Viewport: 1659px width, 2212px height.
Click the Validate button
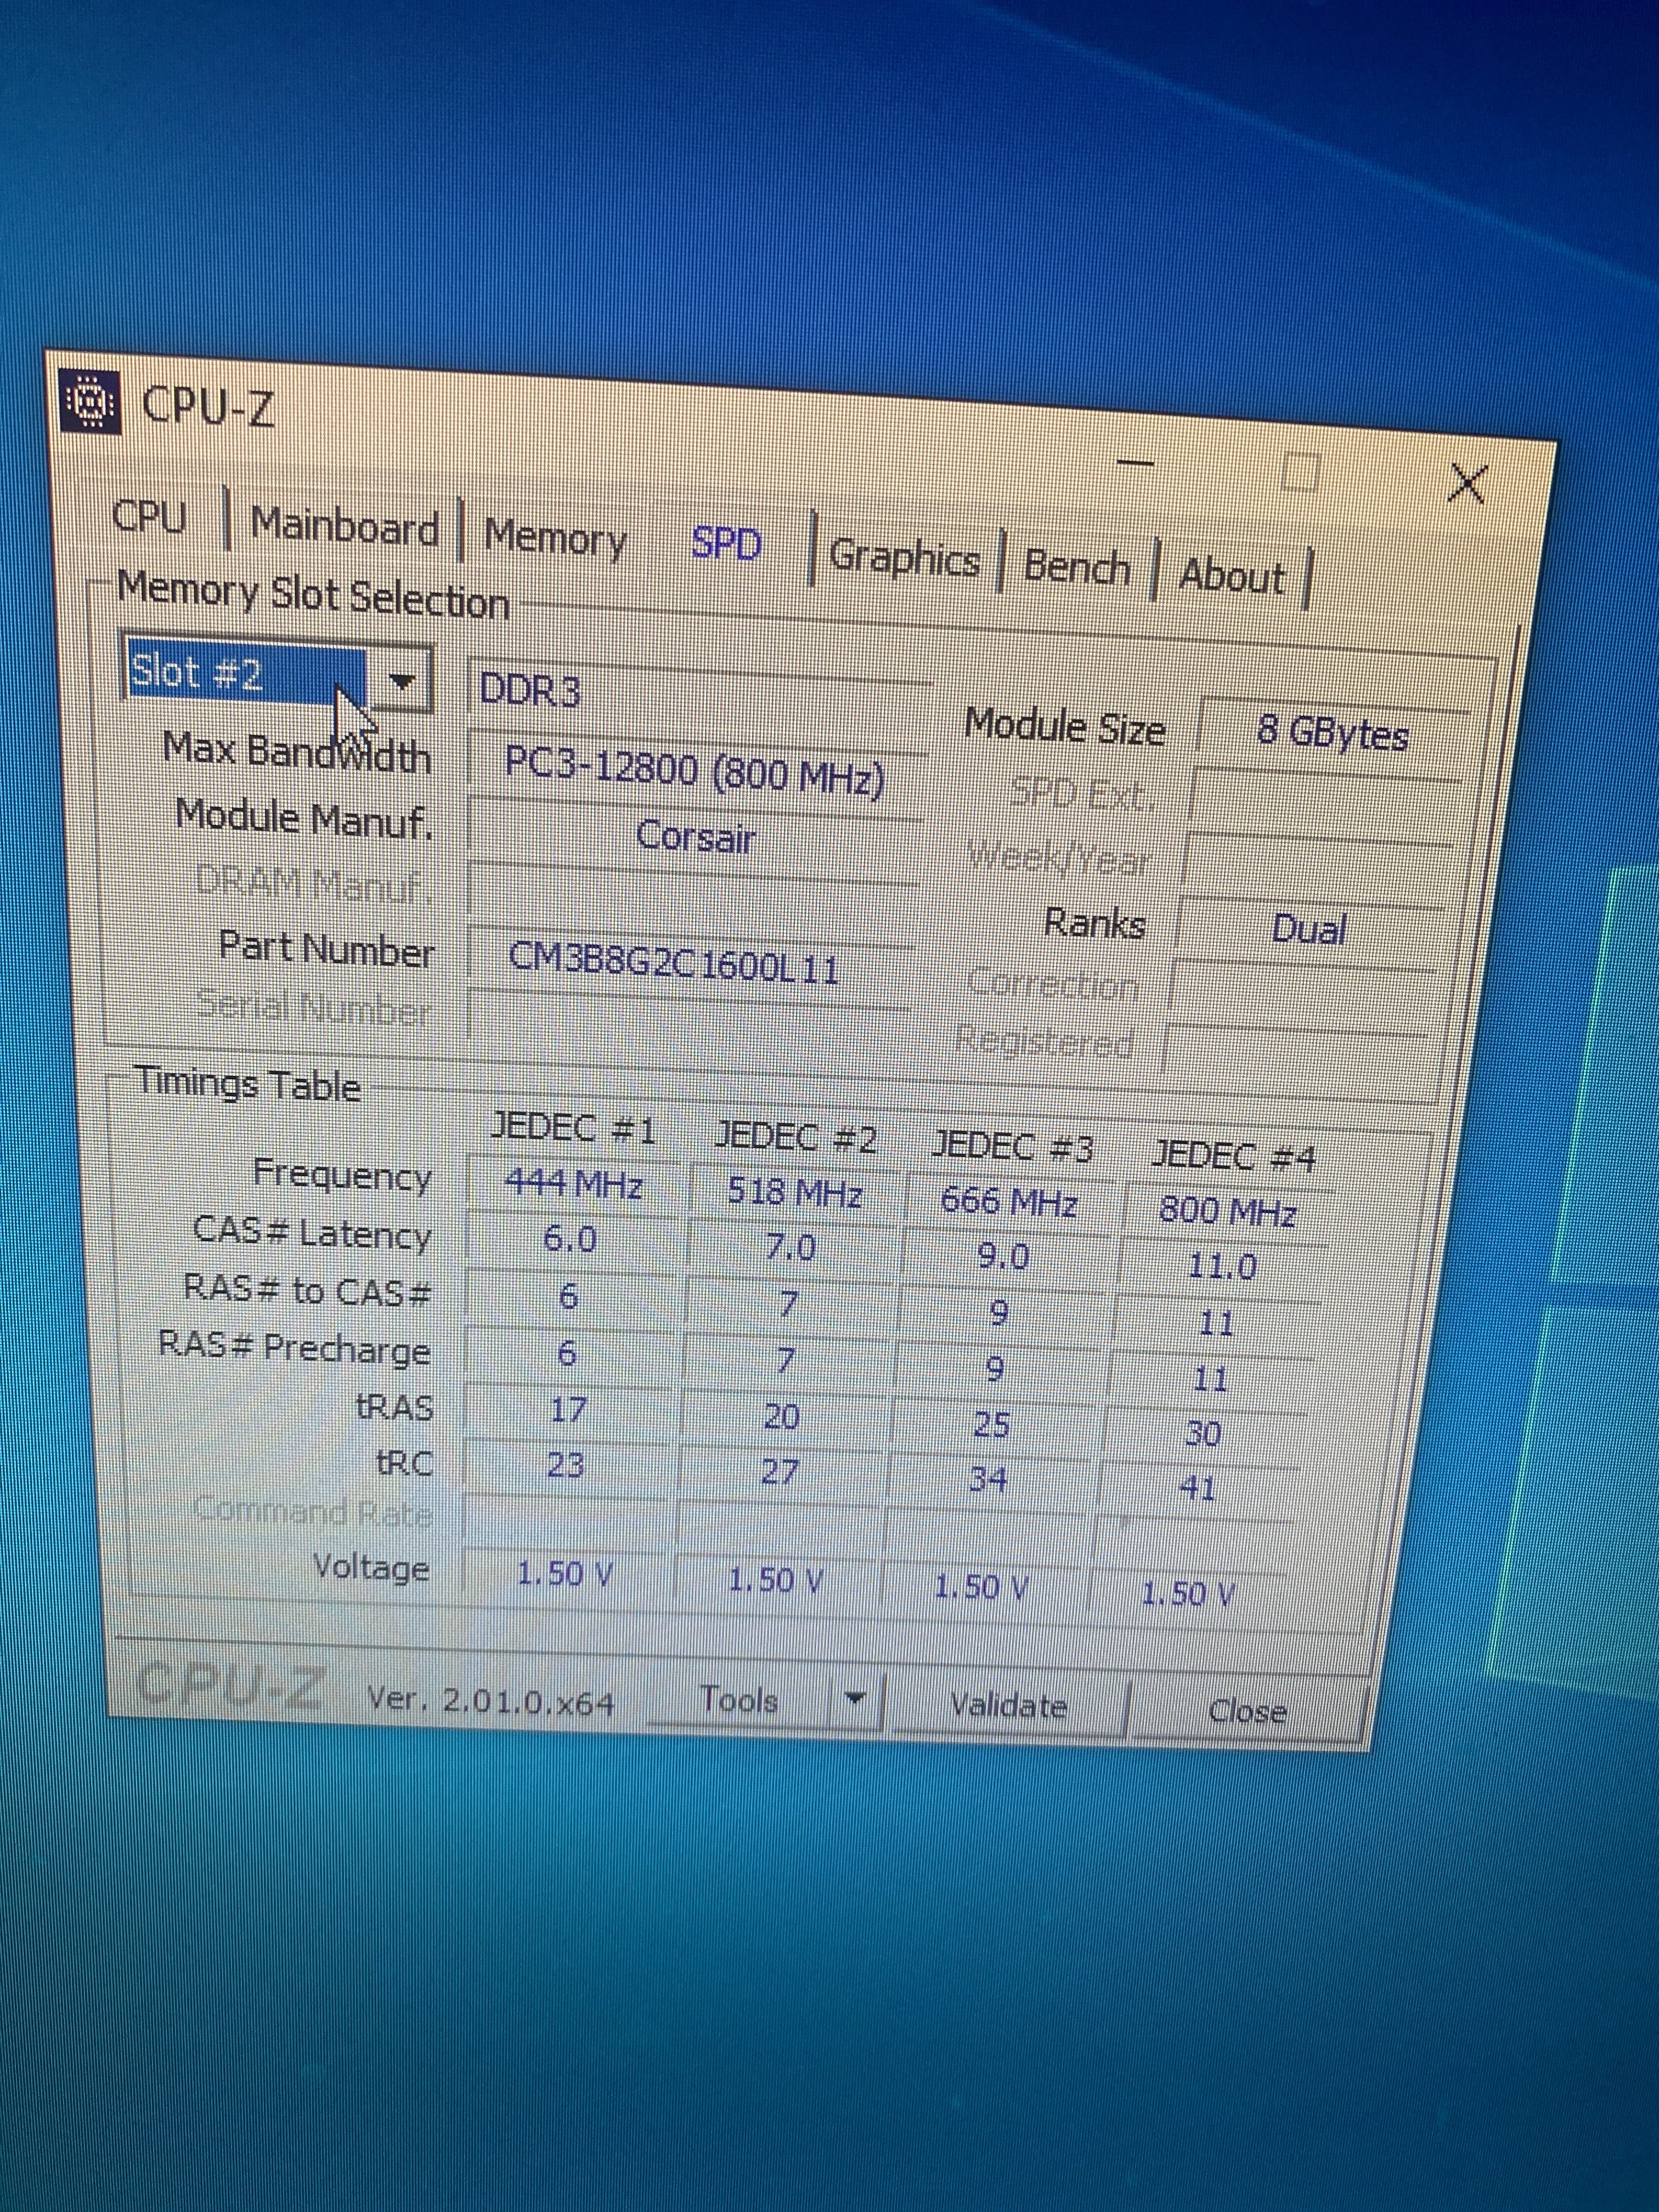[x=1008, y=1705]
